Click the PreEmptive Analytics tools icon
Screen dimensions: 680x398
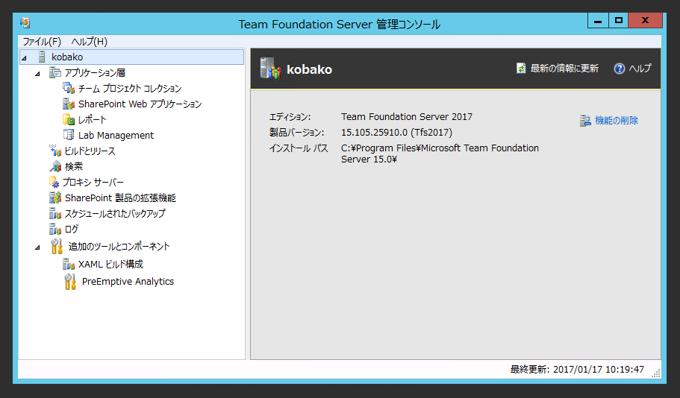tap(70, 282)
